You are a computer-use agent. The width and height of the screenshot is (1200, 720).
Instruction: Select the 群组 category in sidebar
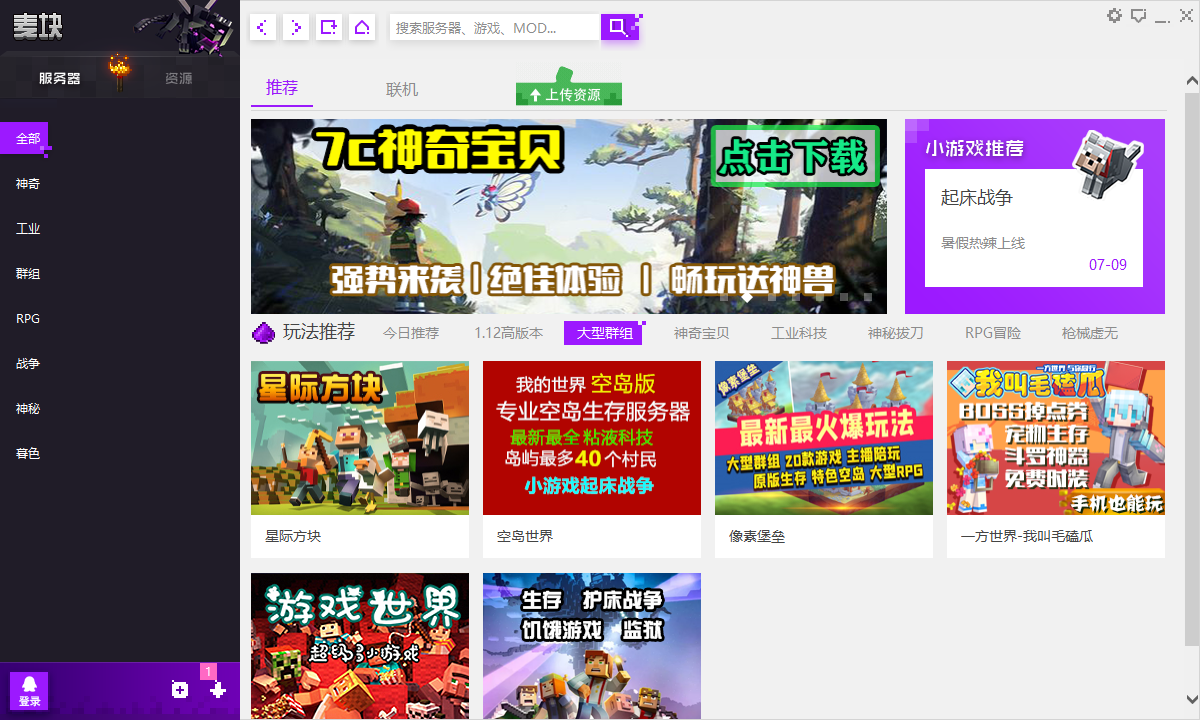coord(28,274)
